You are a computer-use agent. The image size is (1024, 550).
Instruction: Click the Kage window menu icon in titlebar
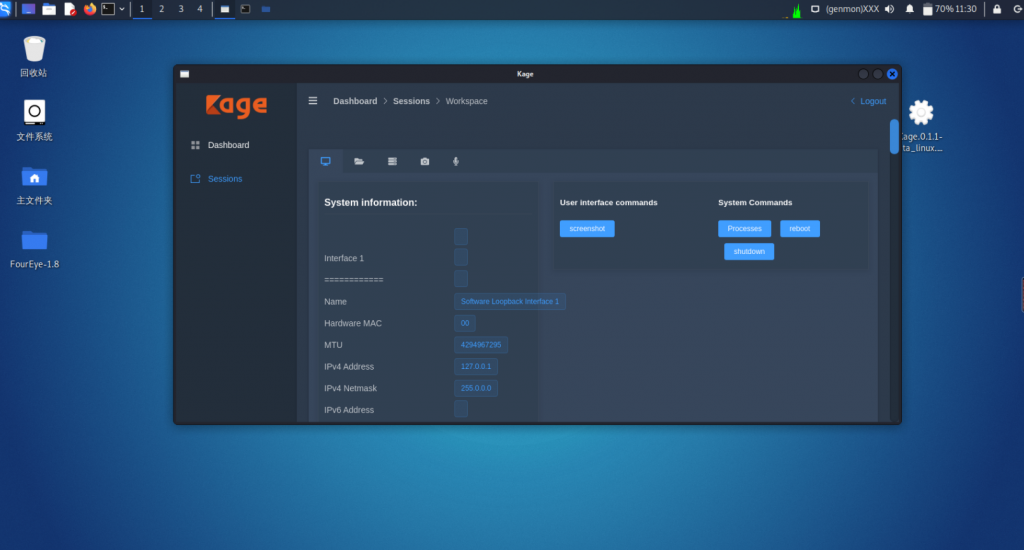click(185, 74)
